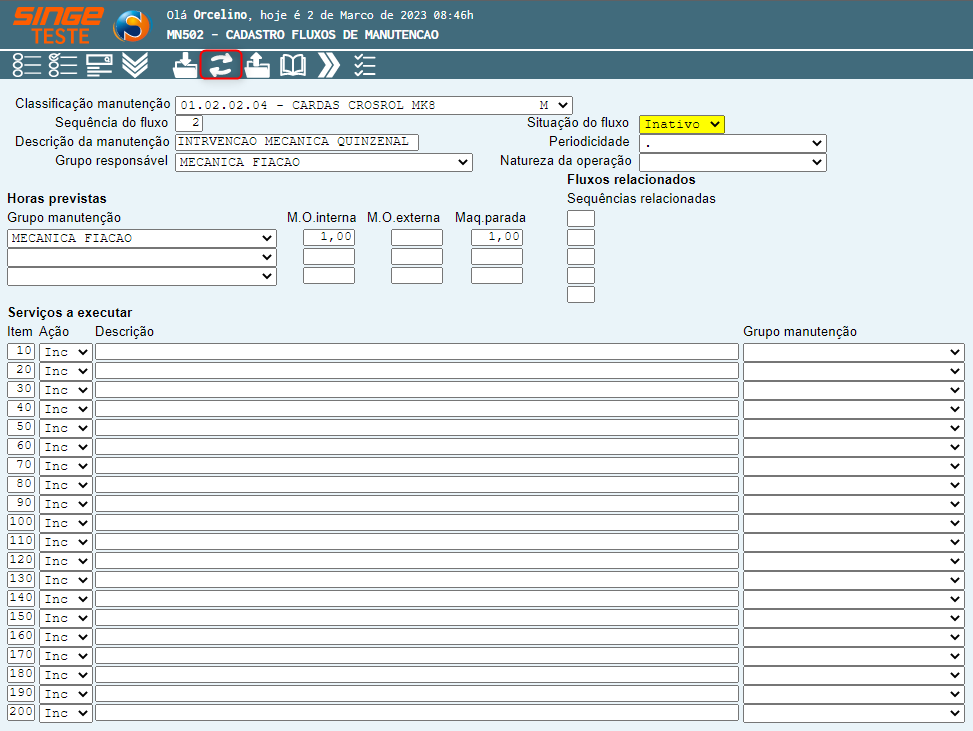
Task: Click the first list icon in the toolbar
Action: tap(27, 65)
